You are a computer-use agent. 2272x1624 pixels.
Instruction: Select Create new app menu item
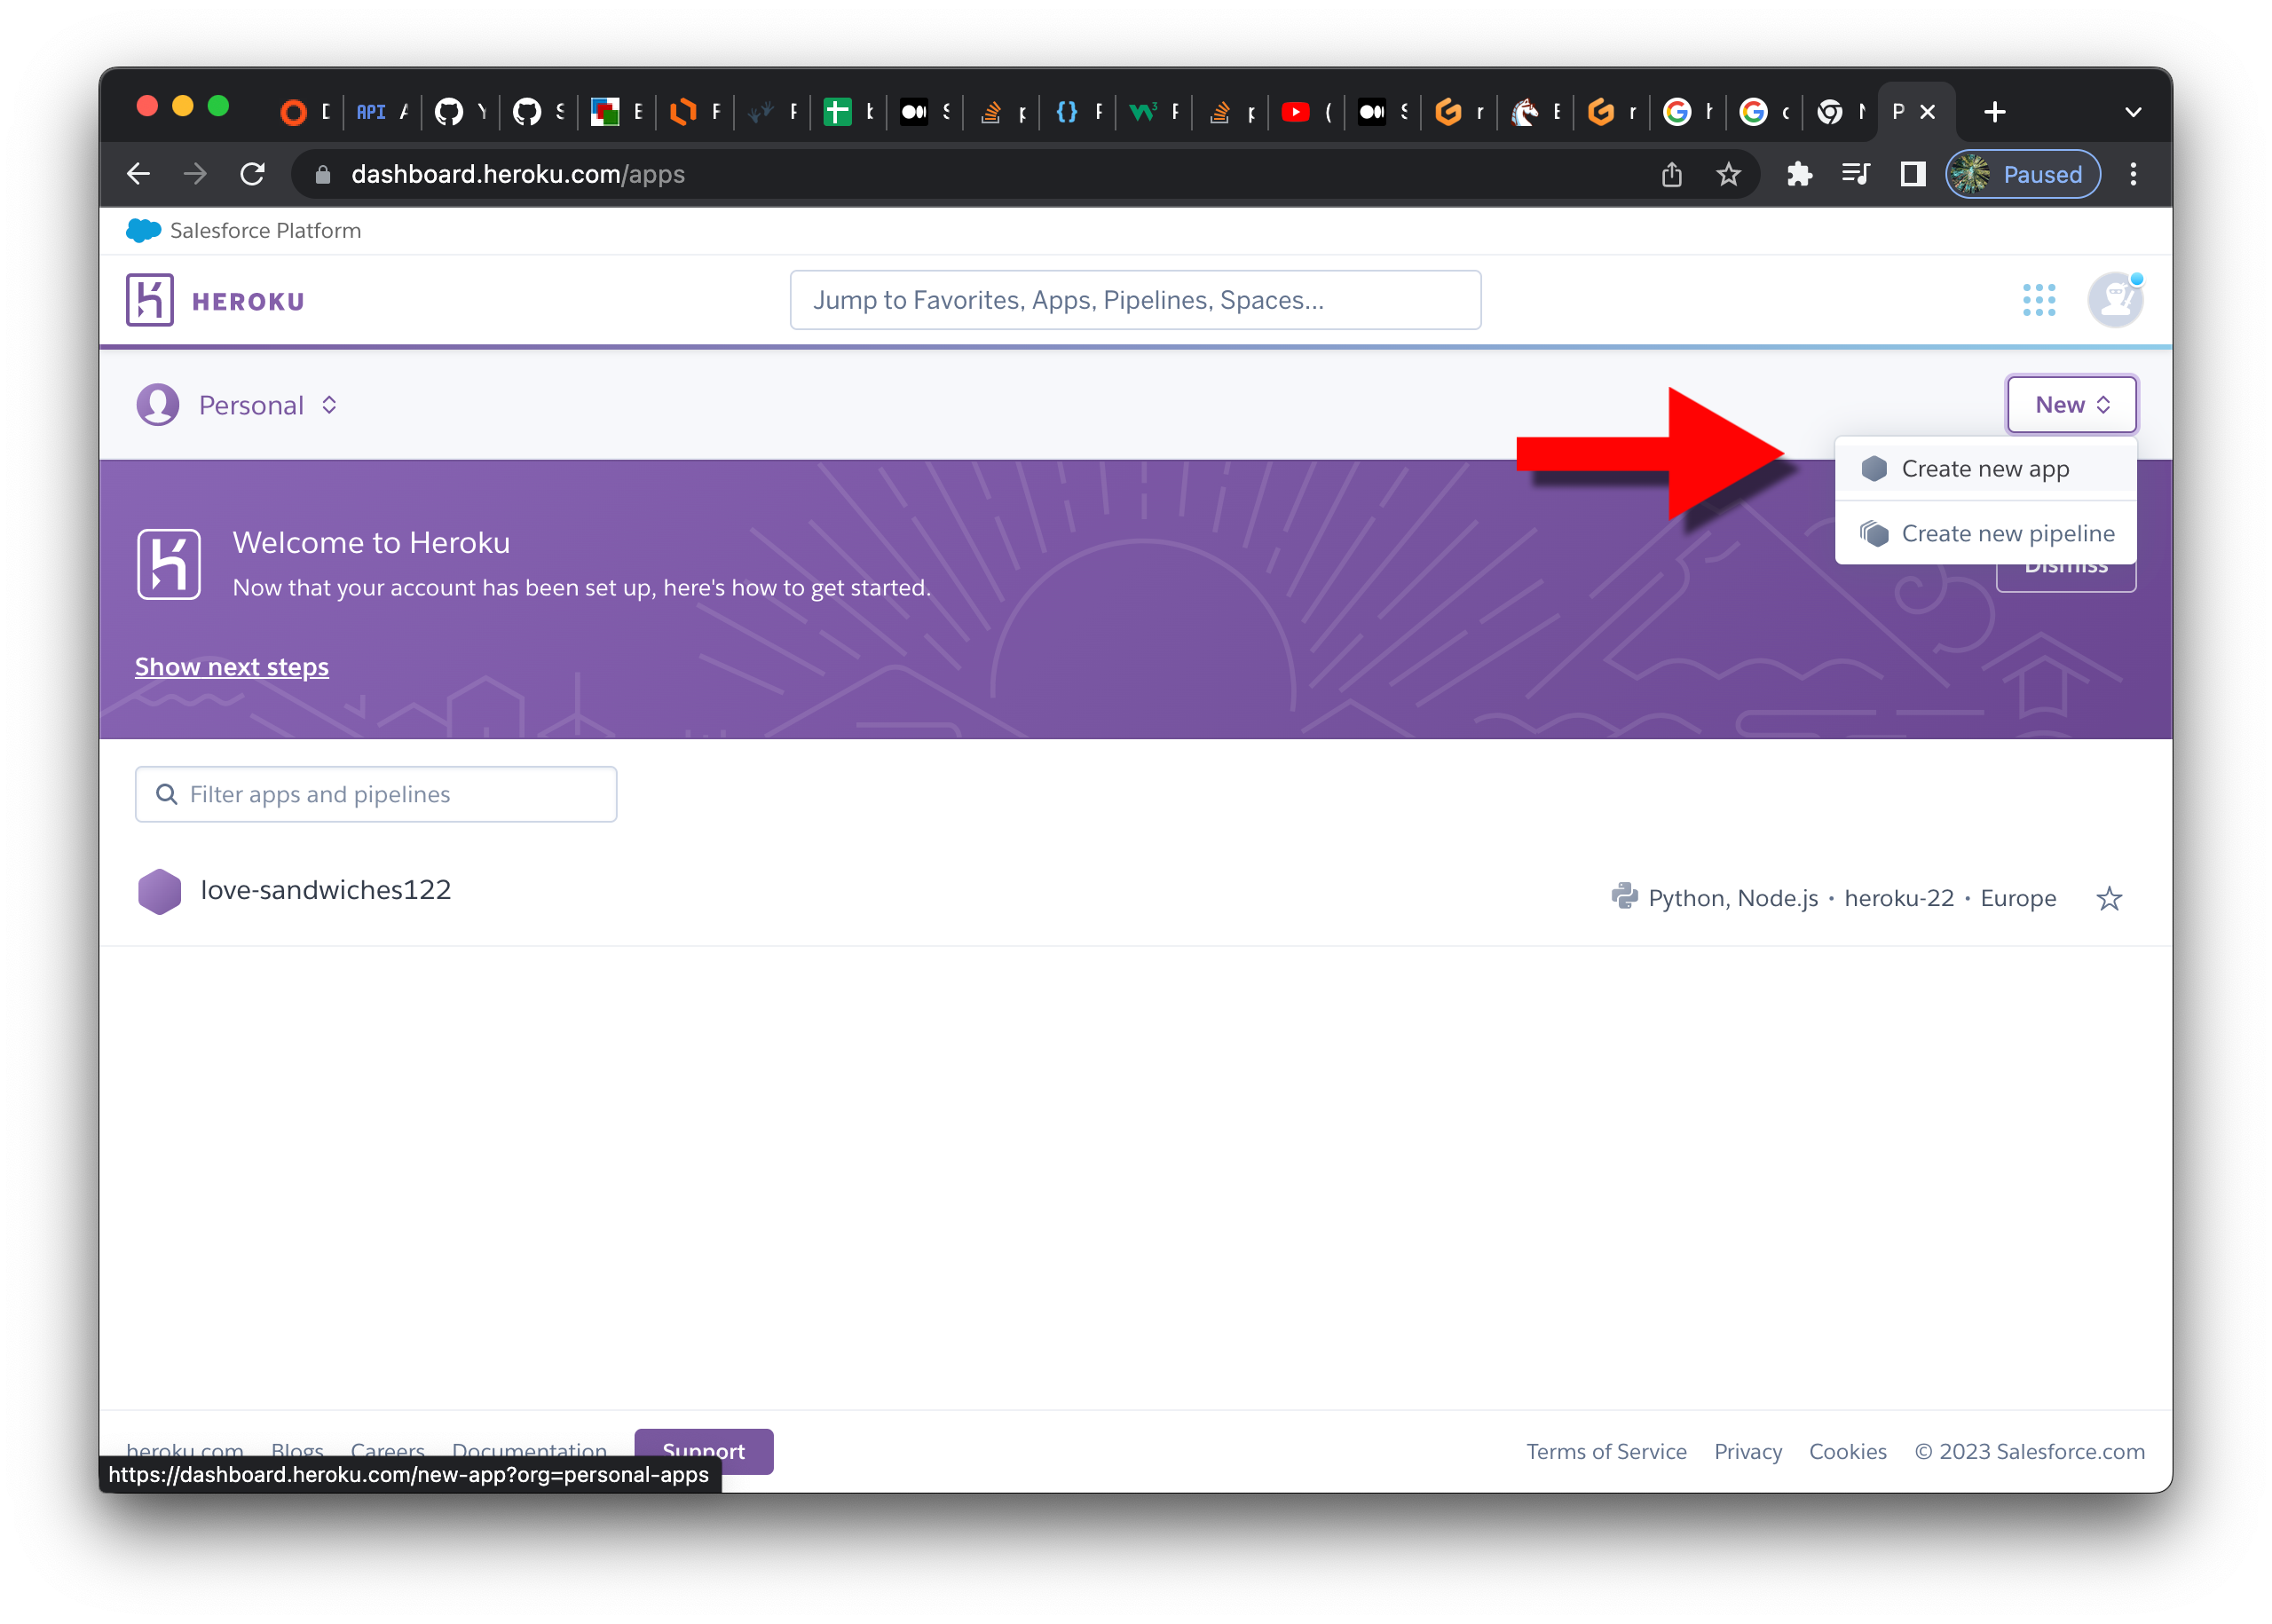1984,469
